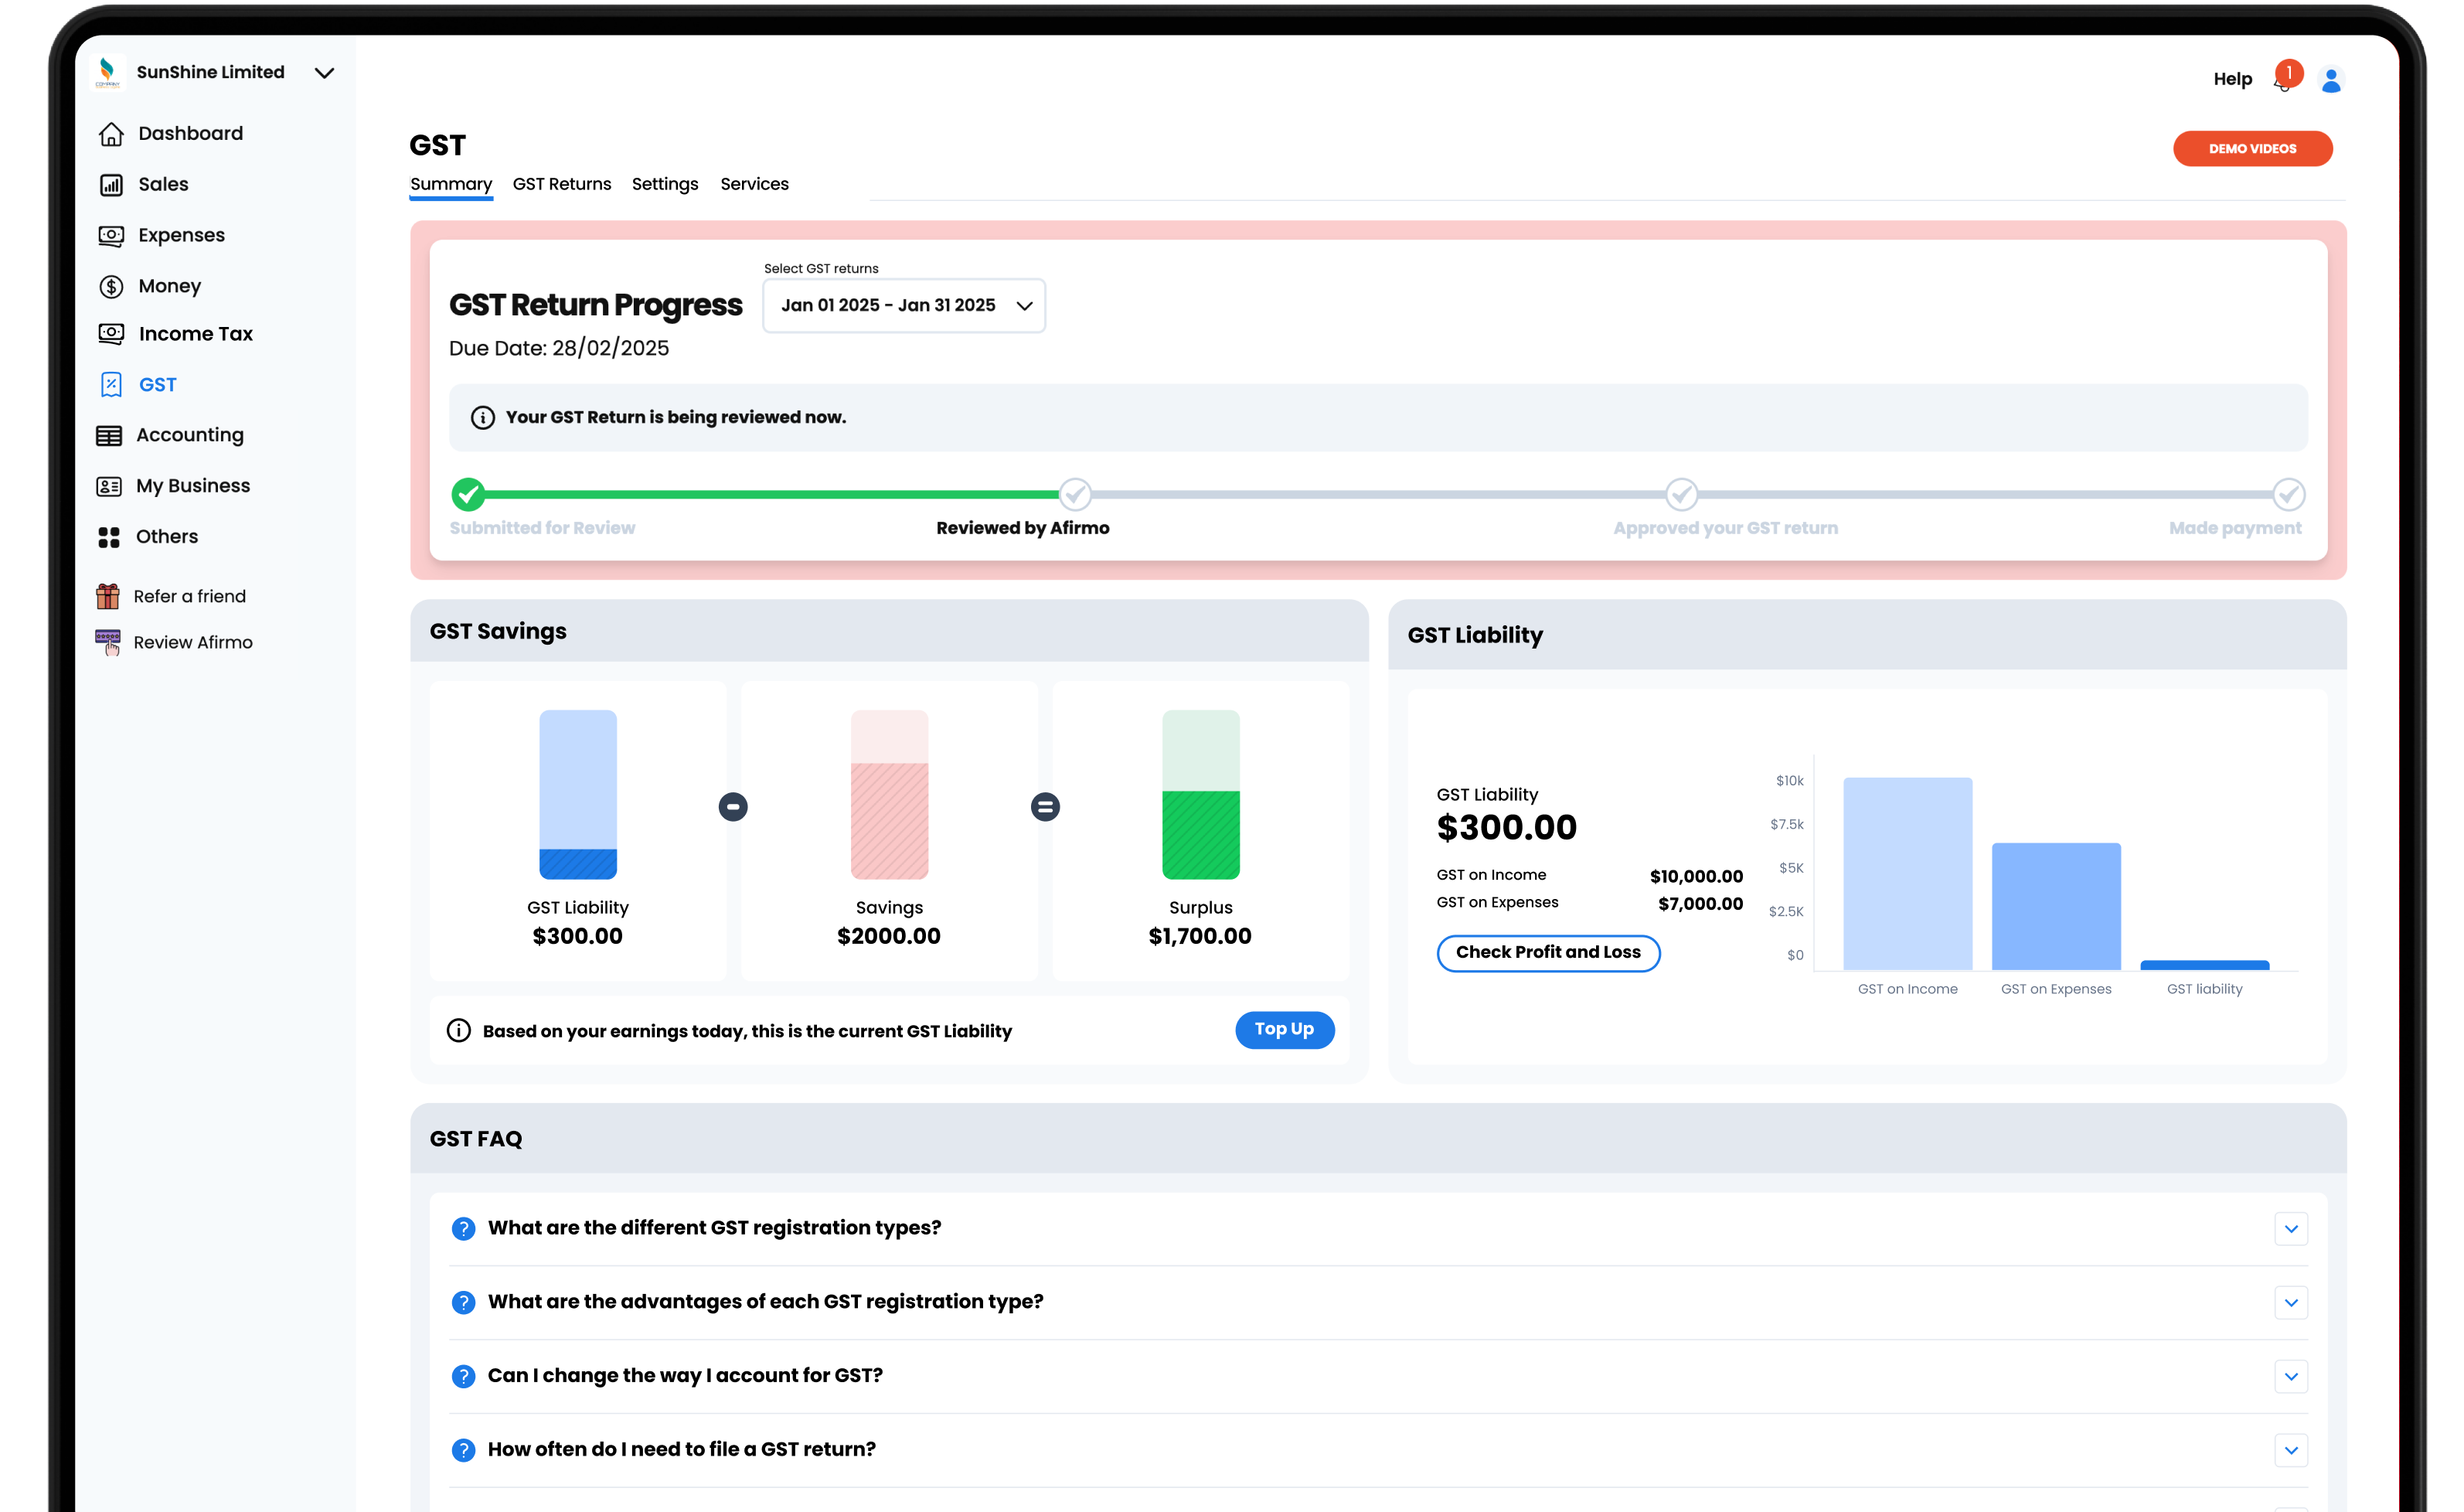Viewport: 2464px width, 1512px height.
Task: Click the 'Due Date: 28/02/2025' text
Action: coord(559,348)
